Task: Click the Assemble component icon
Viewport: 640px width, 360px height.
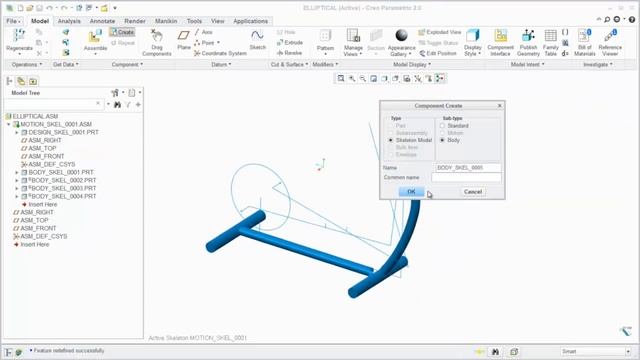Action: 95,37
